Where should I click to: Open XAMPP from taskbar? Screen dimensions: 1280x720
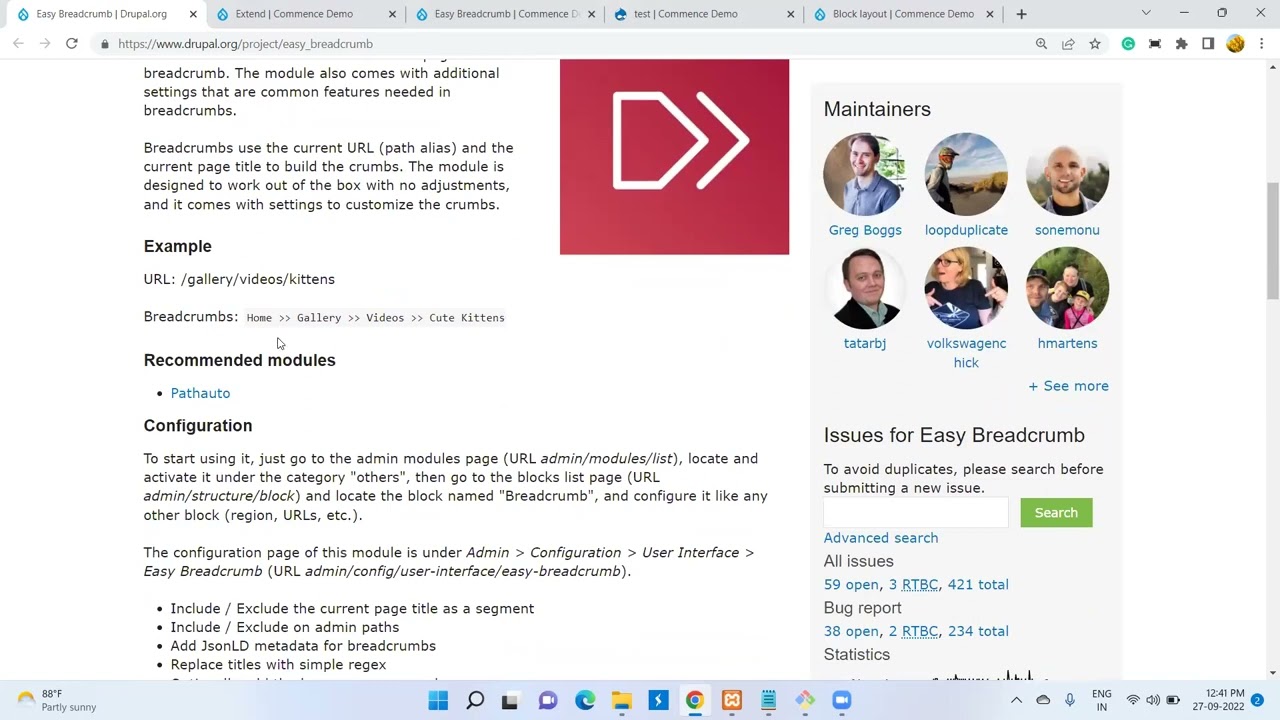coord(732,700)
